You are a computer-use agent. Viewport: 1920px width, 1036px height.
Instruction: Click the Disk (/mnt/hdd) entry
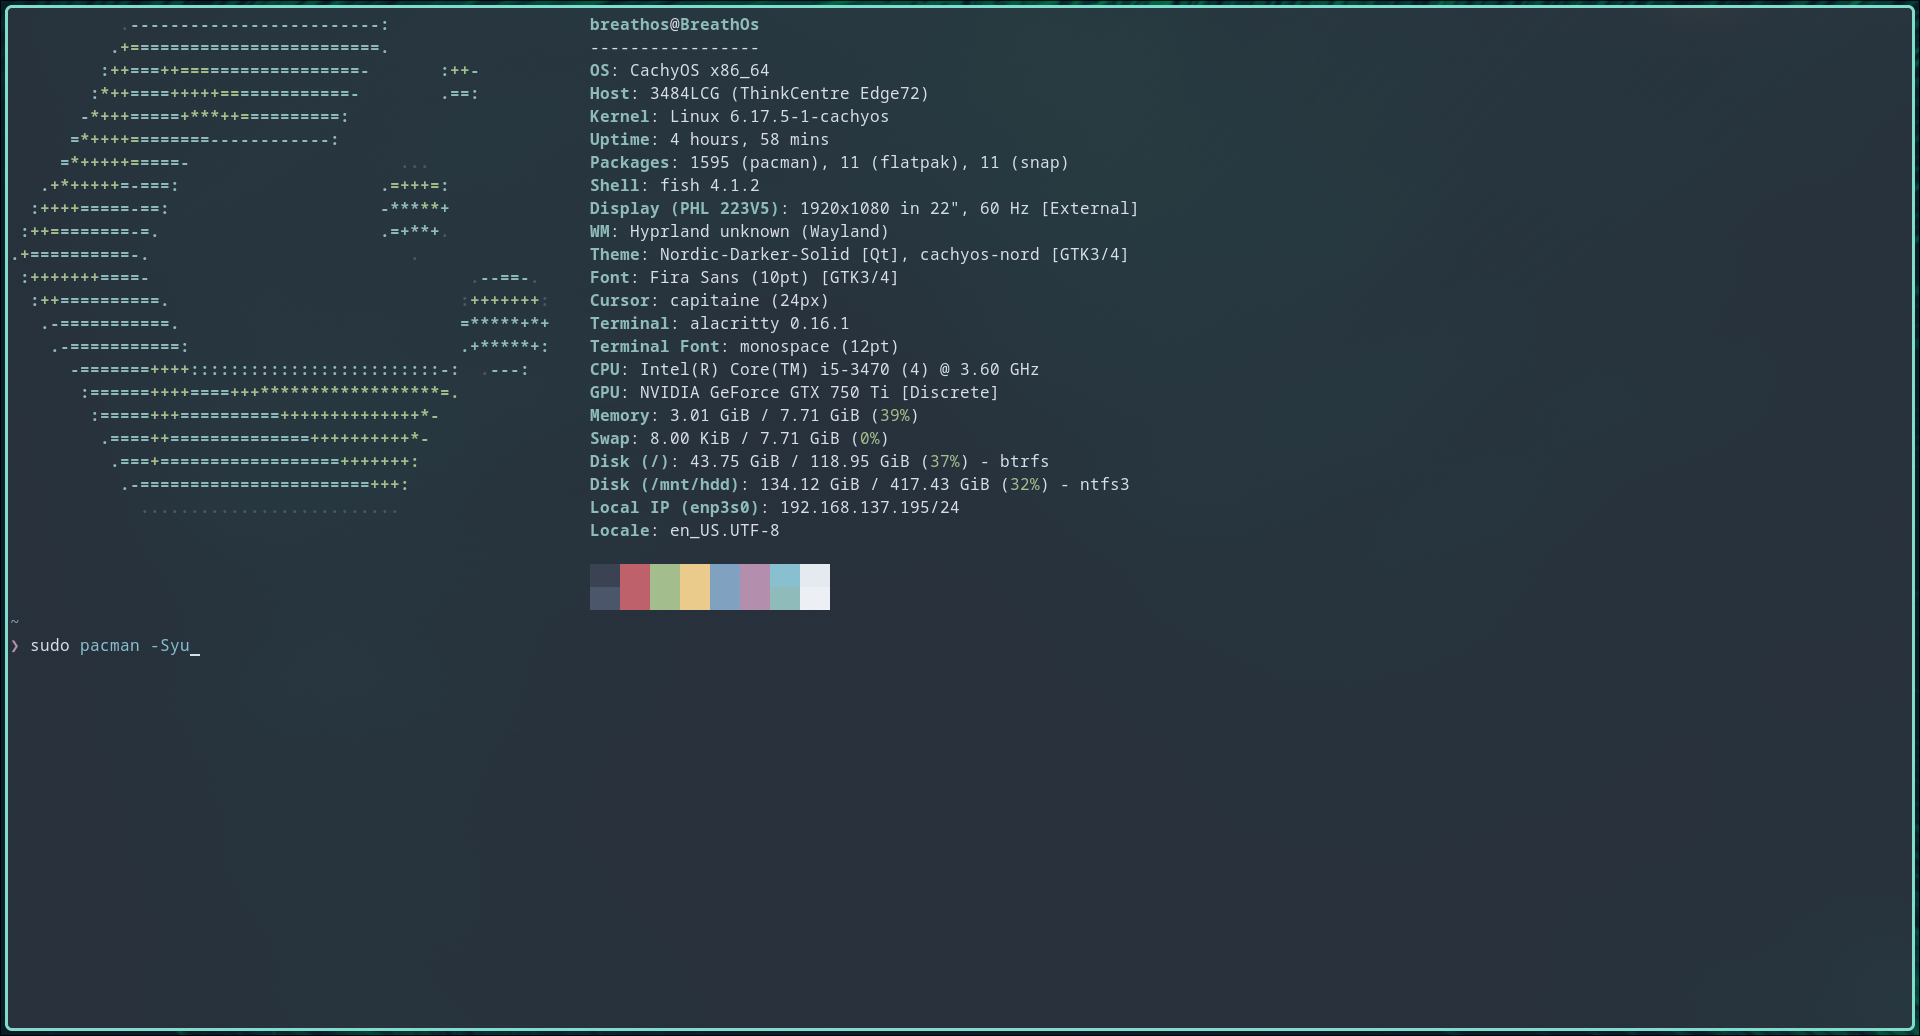coord(859,484)
